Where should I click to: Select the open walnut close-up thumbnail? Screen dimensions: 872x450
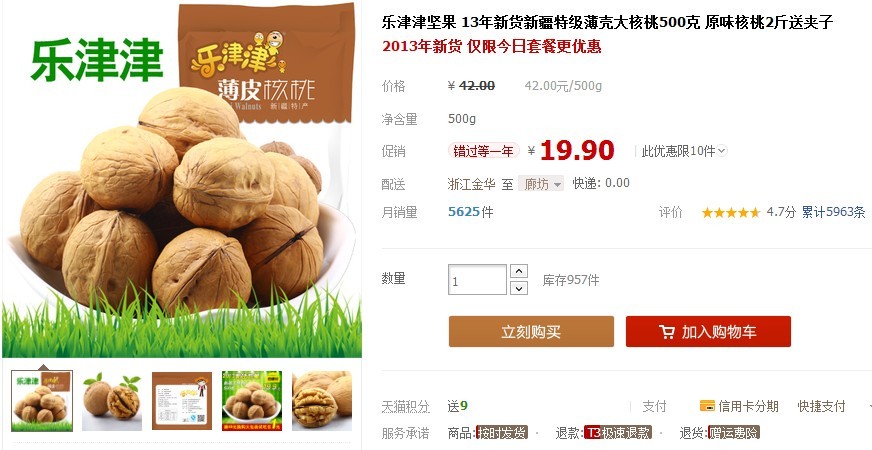click(x=322, y=400)
